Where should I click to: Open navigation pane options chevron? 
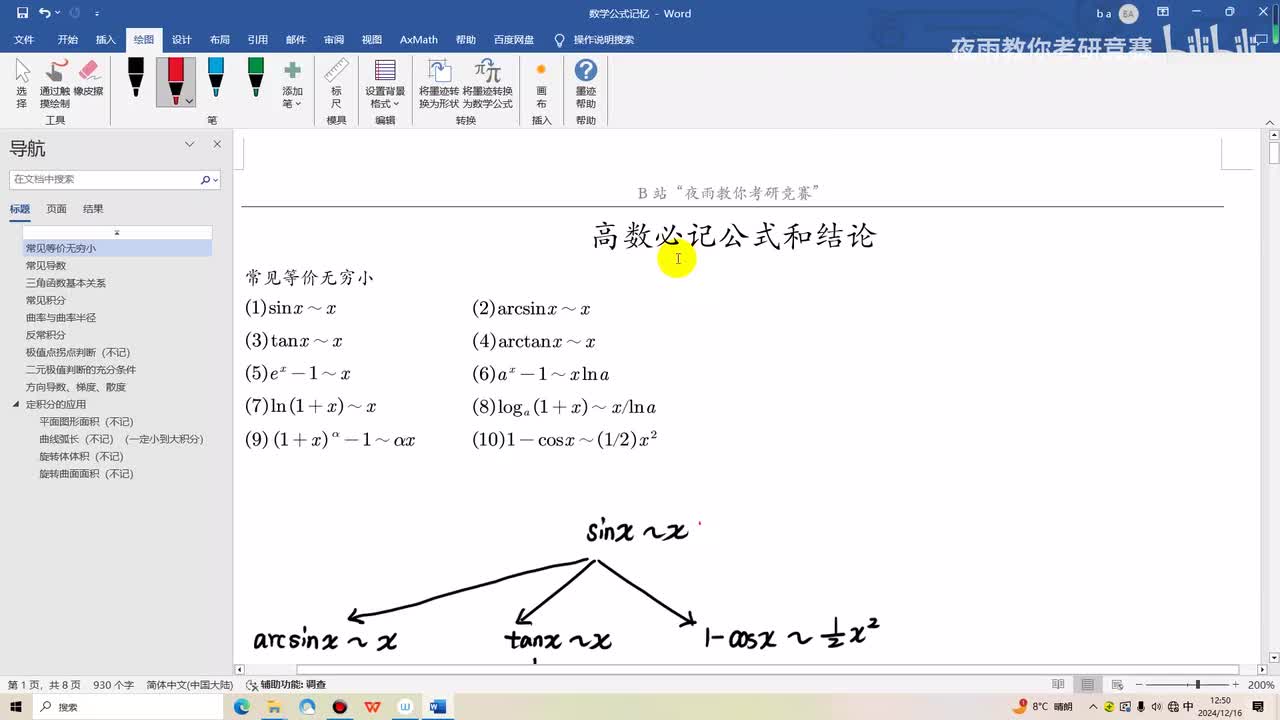(x=189, y=145)
